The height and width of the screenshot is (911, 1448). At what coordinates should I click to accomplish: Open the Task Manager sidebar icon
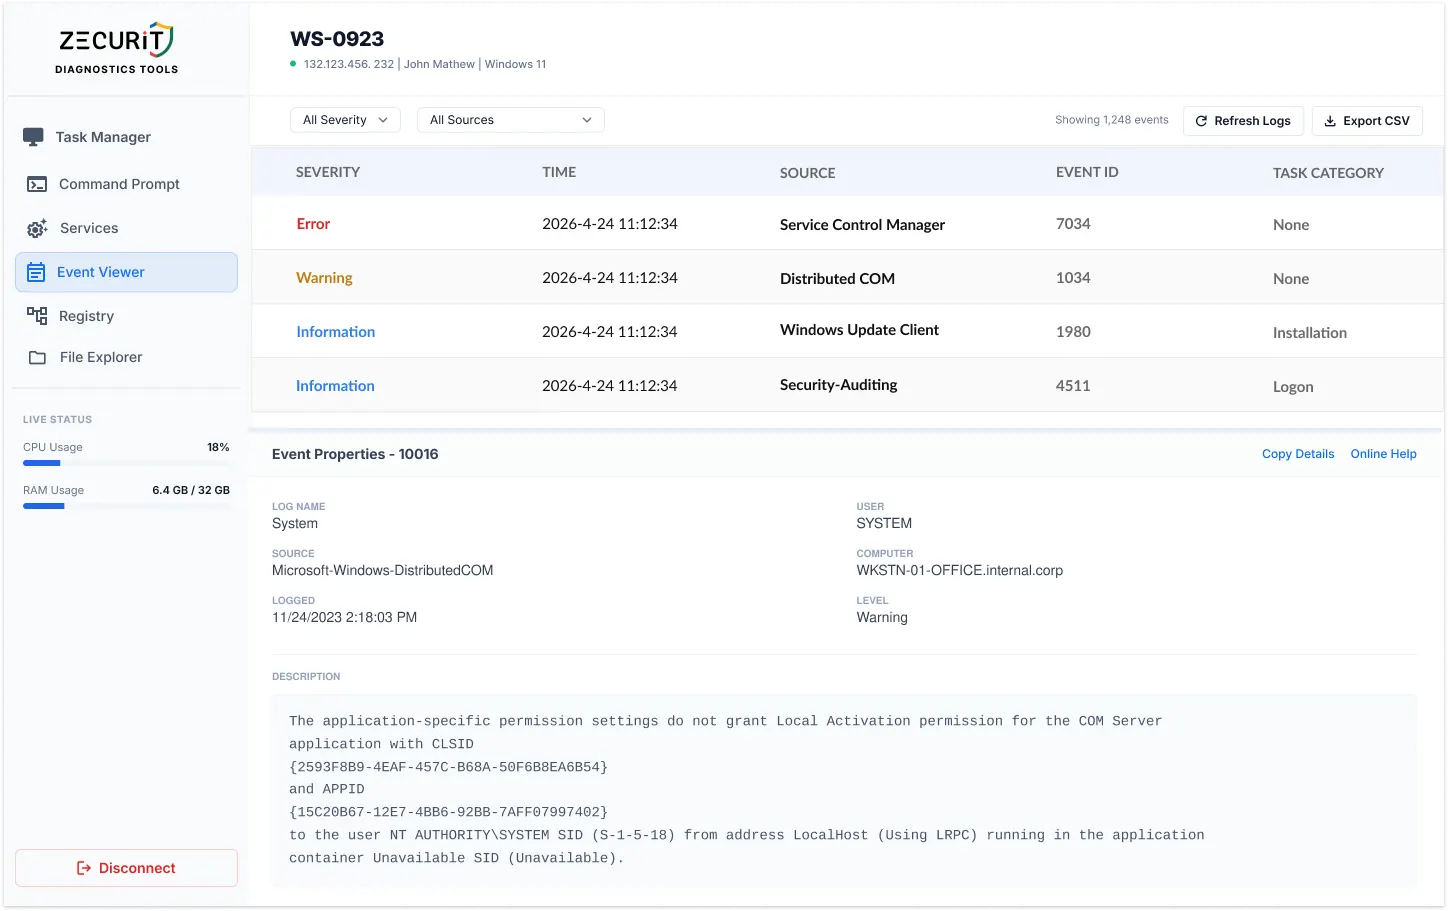point(35,136)
